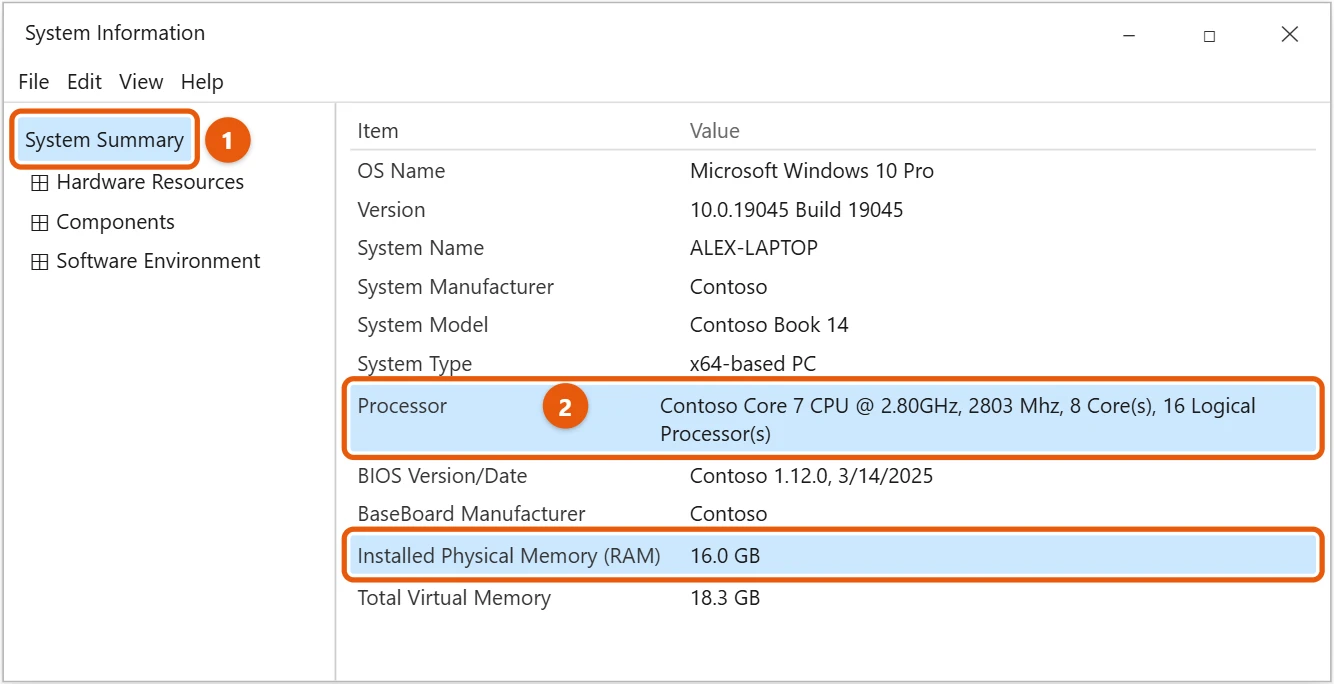The width and height of the screenshot is (1334, 684).
Task: Minimize the System Information window
Action: click(1129, 35)
